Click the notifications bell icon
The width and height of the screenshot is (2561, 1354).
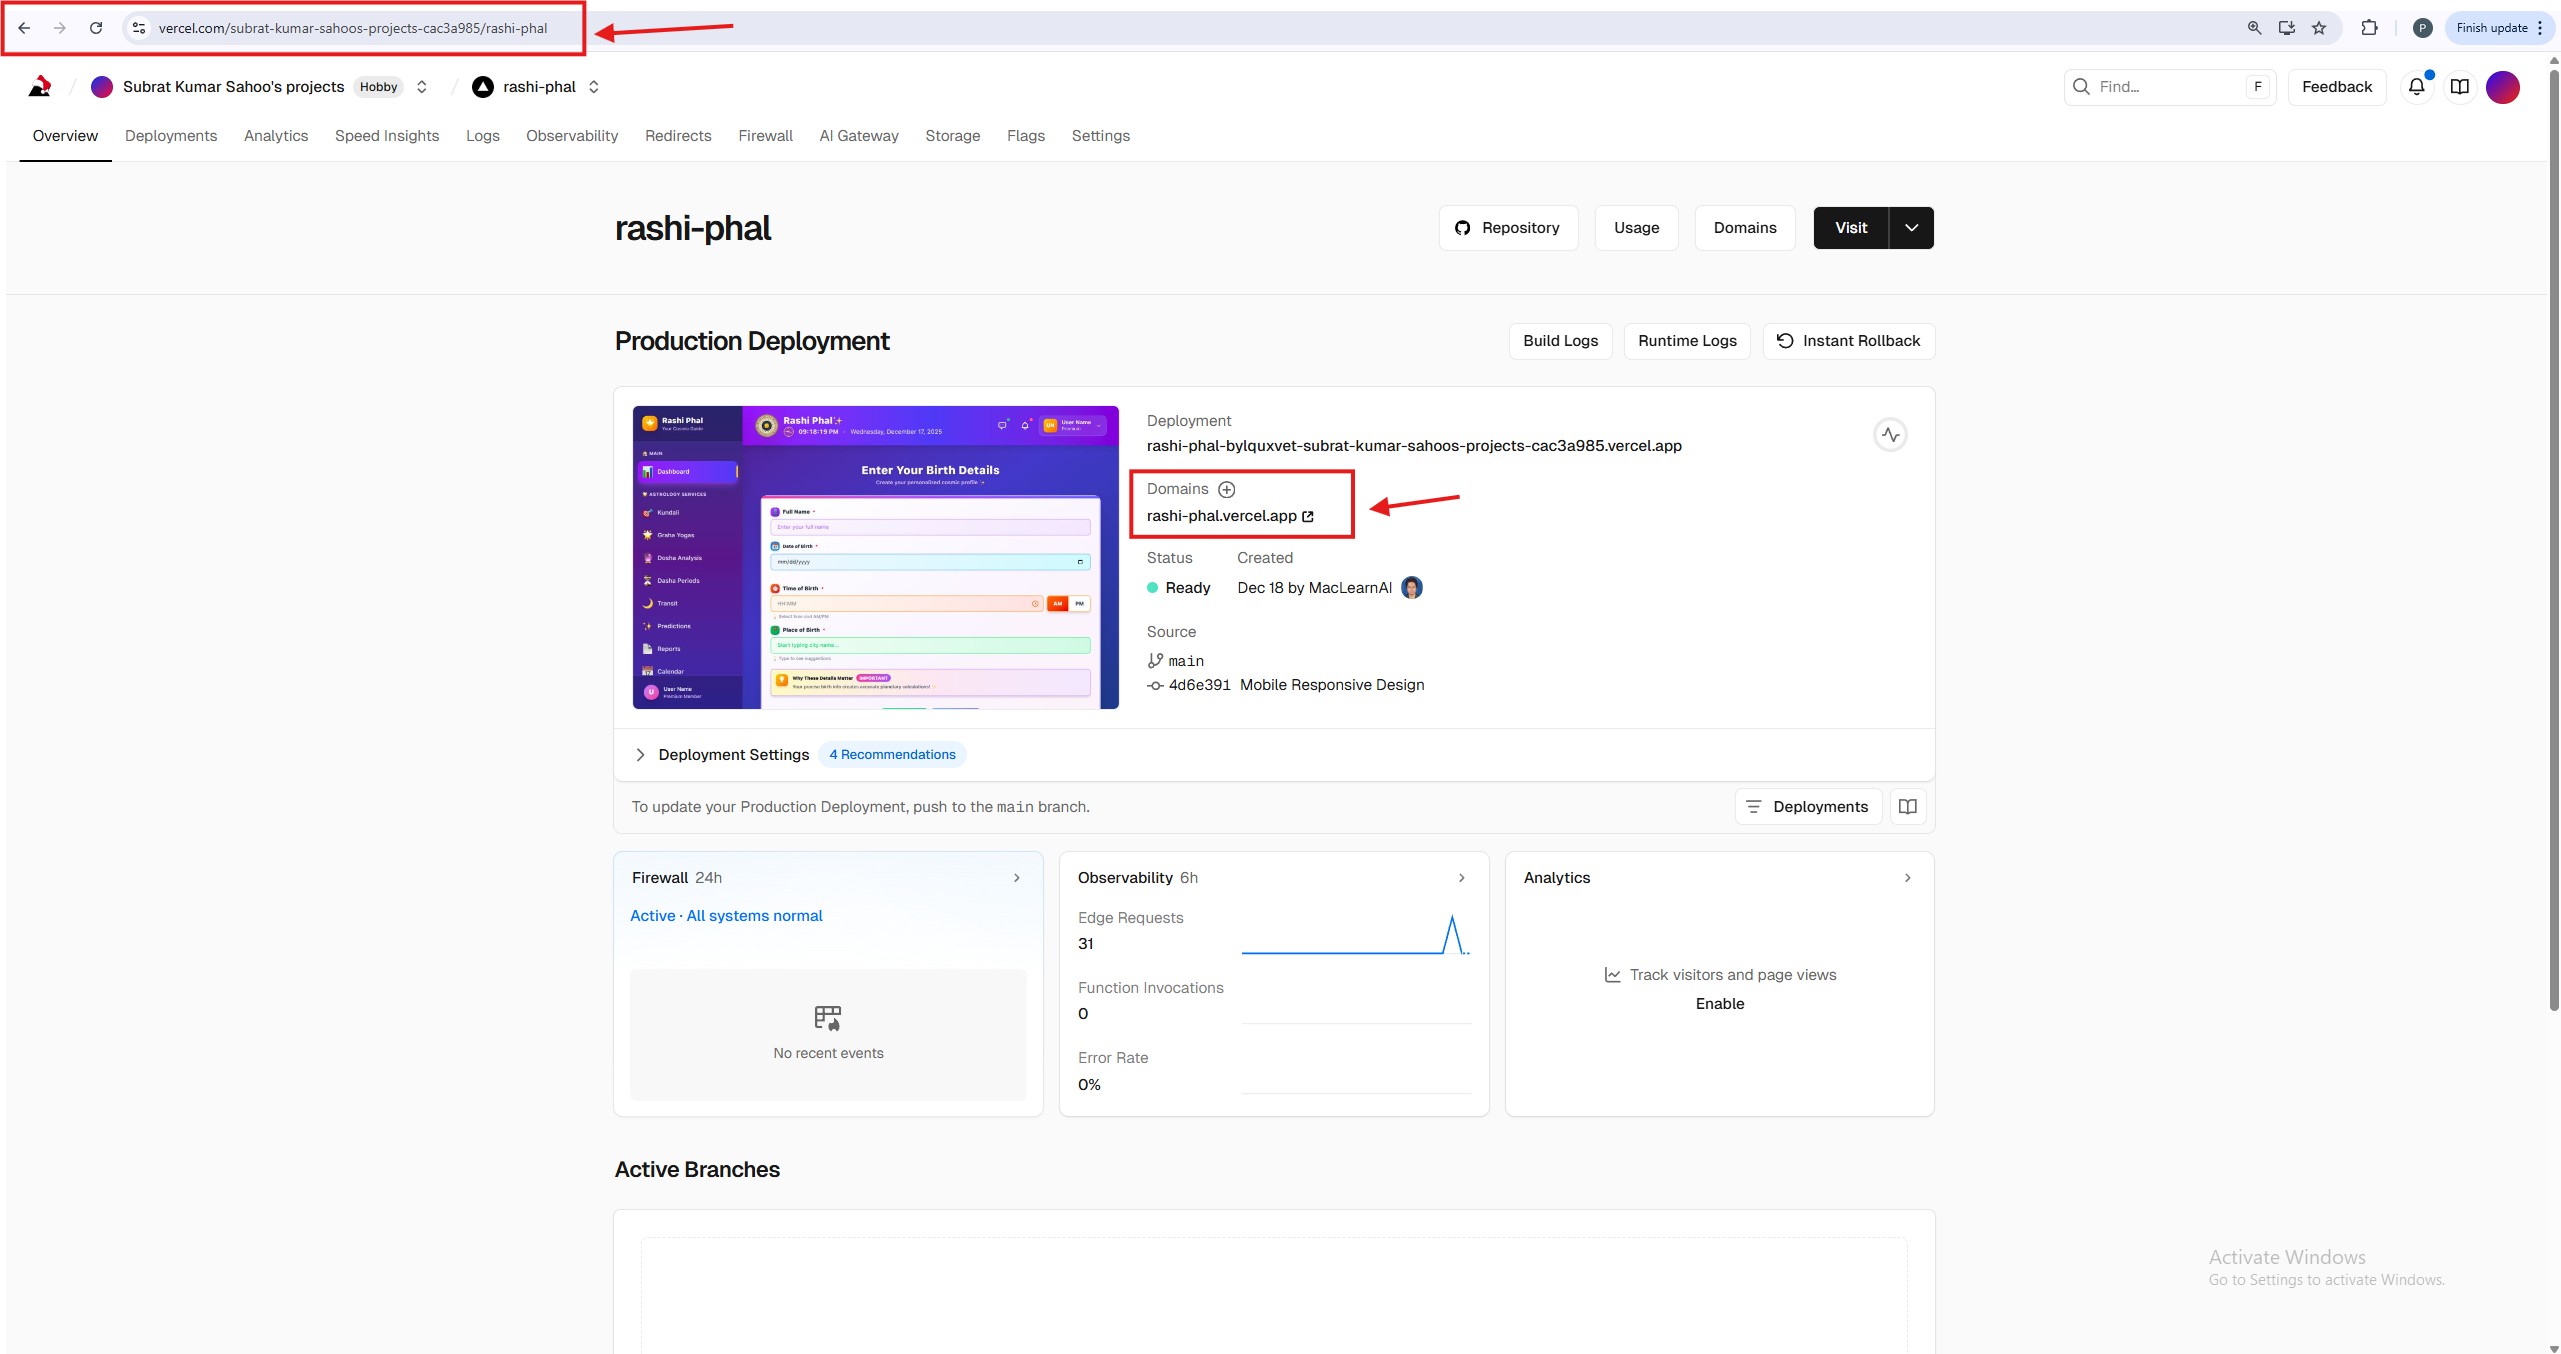pyautogui.click(x=2416, y=87)
